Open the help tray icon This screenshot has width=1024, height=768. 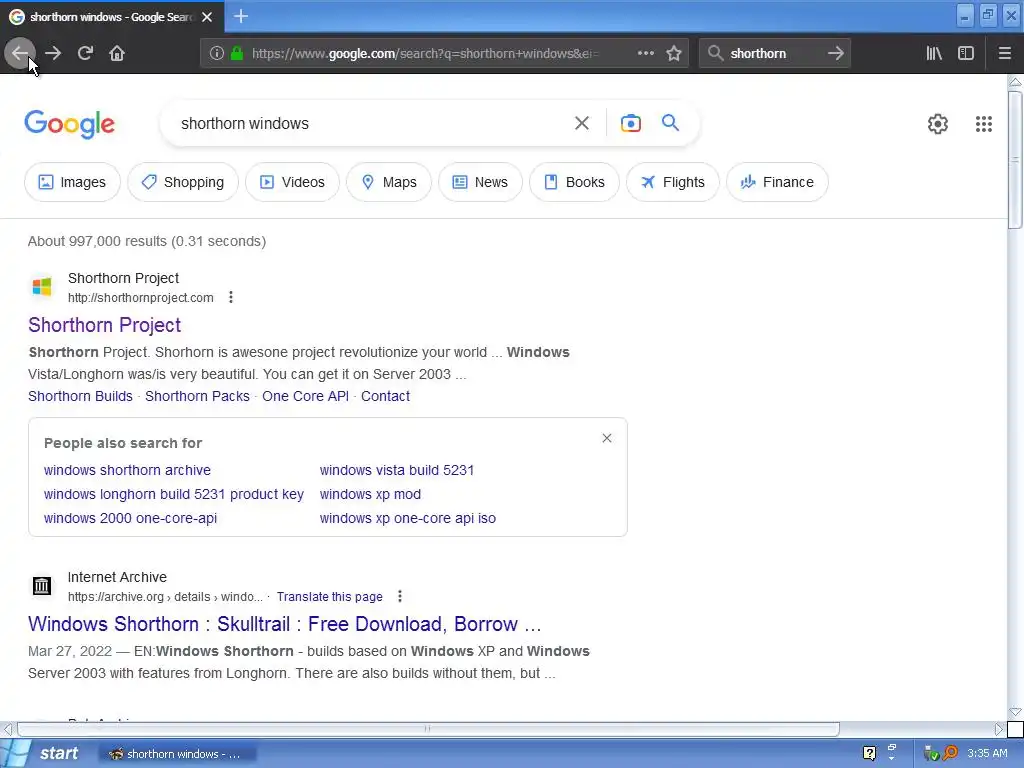click(869, 754)
